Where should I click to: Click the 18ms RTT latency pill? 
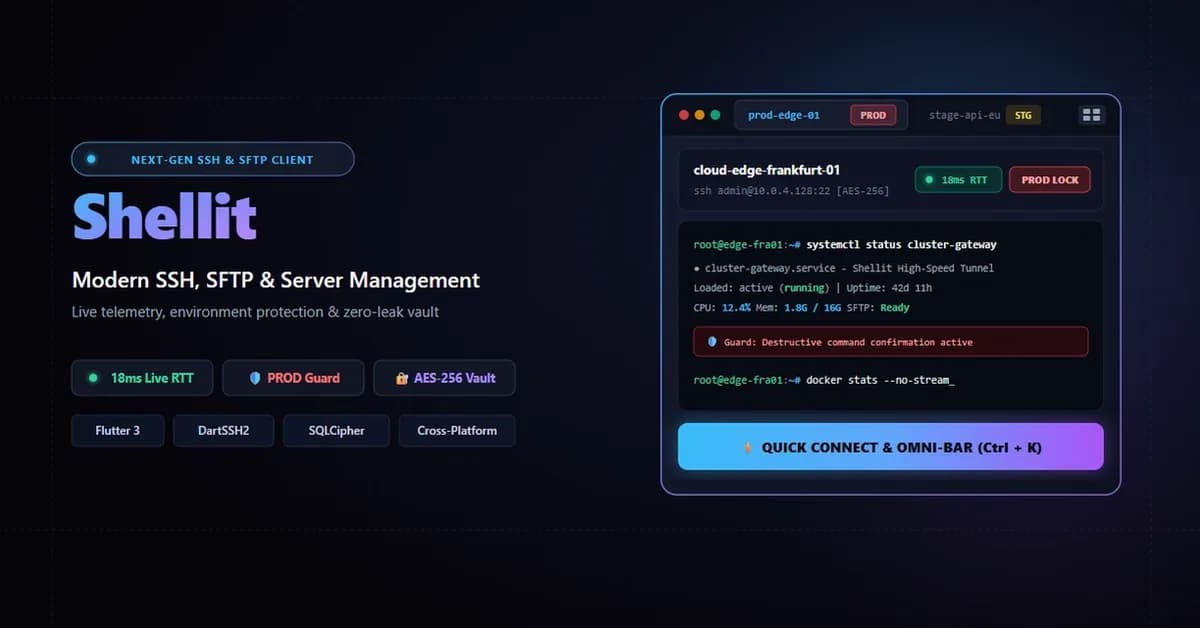(958, 180)
